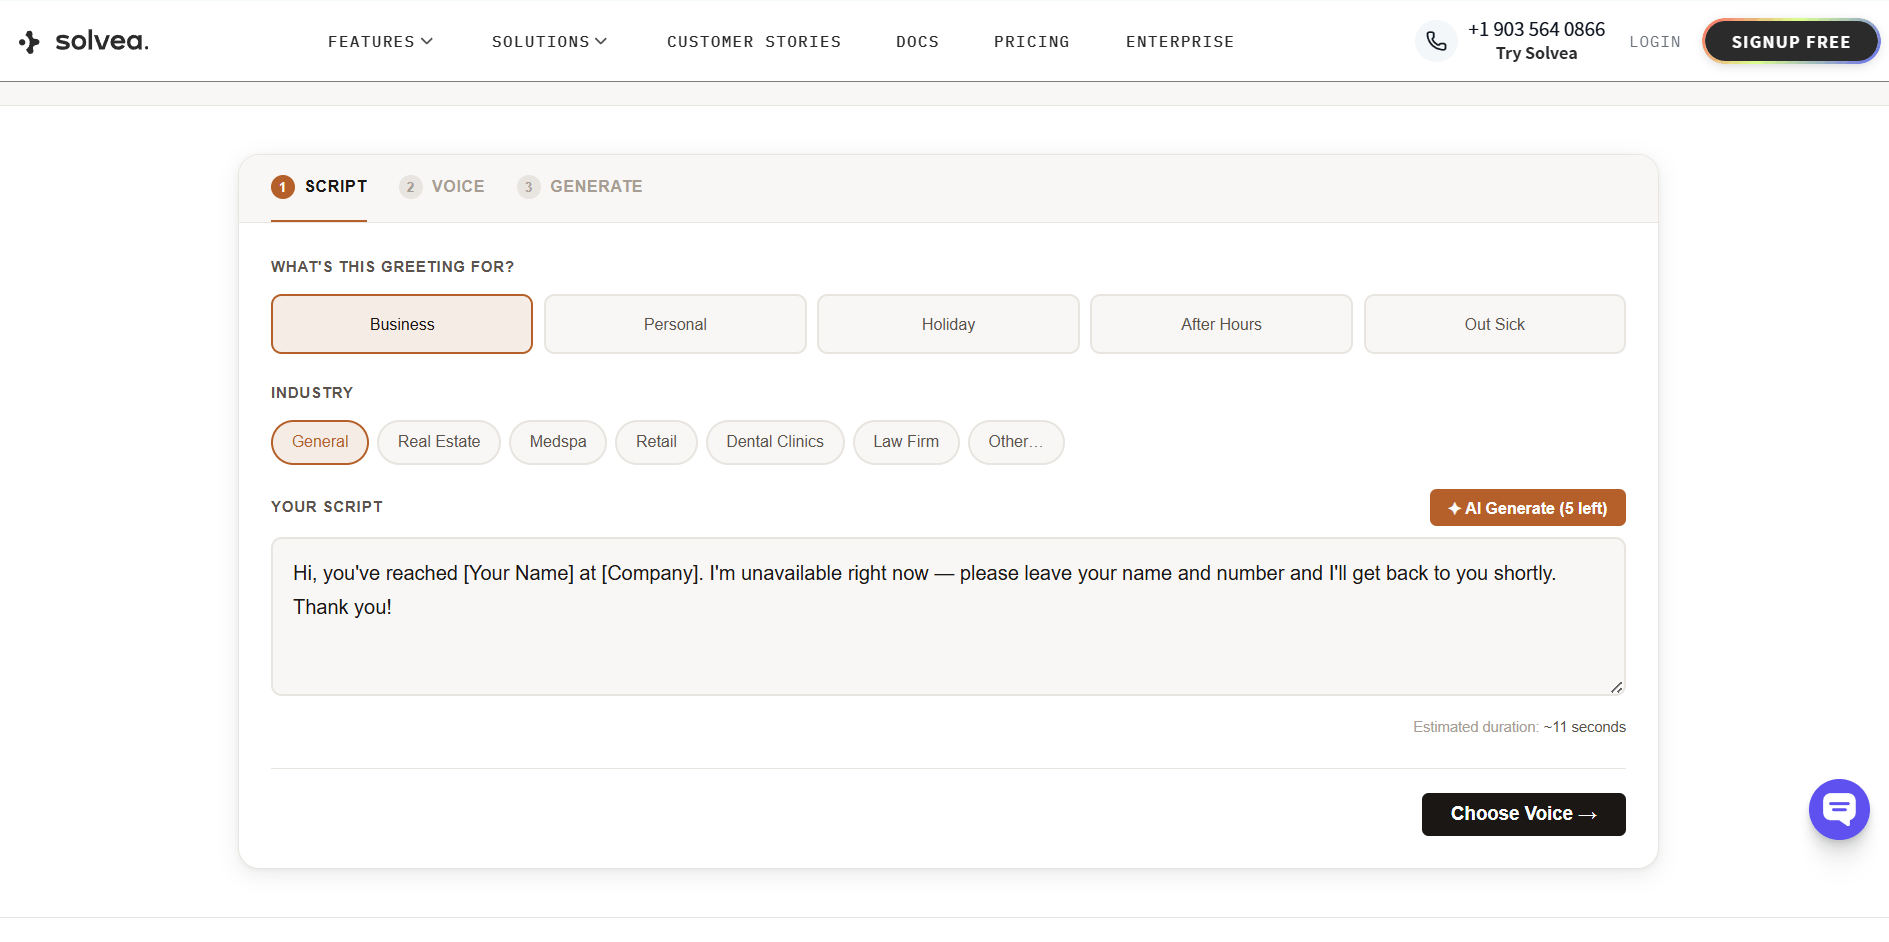Open the Pricing page from navigation
Viewport: 1889px width, 942px height.
1031,41
